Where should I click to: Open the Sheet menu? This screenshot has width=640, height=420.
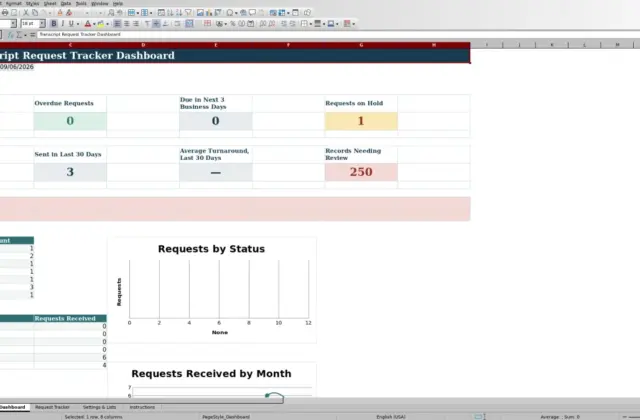tap(50, 3)
